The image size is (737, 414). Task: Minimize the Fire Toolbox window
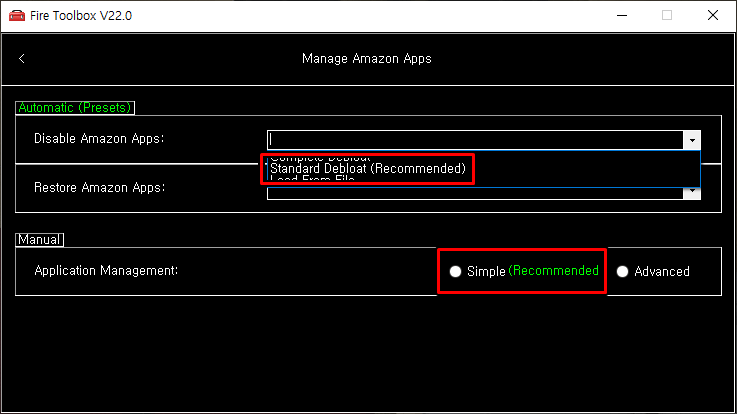[622, 16]
